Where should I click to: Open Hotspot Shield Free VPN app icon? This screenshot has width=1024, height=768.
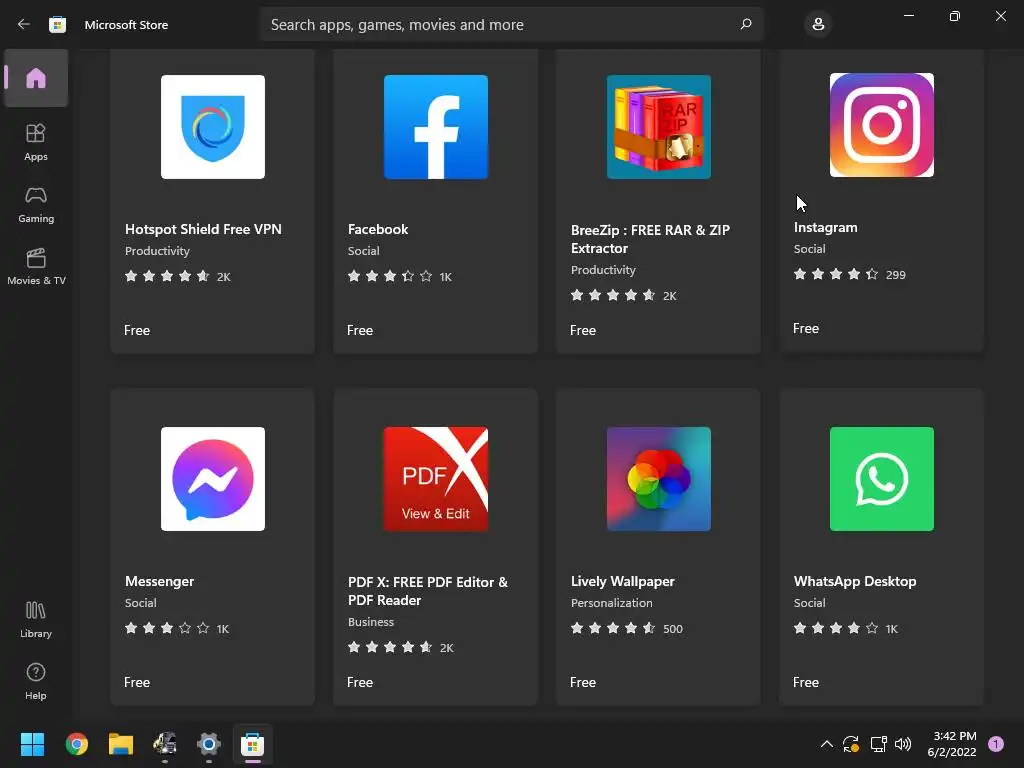coord(213,127)
